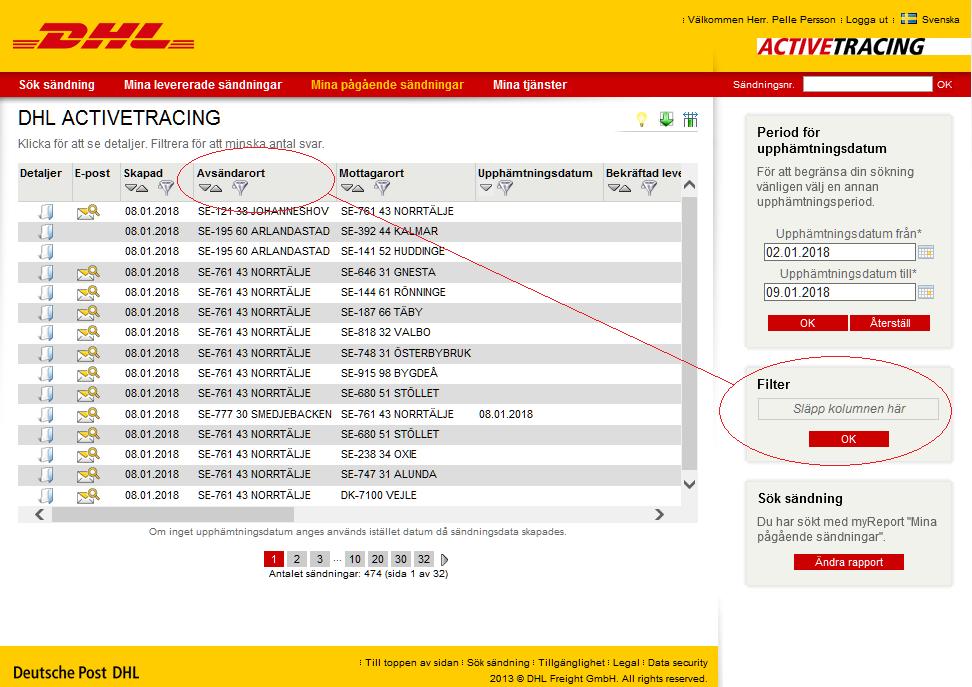This screenshot has width=972, height=687.
Task: Filter the Mottagarort column
Action: (382, 188)
